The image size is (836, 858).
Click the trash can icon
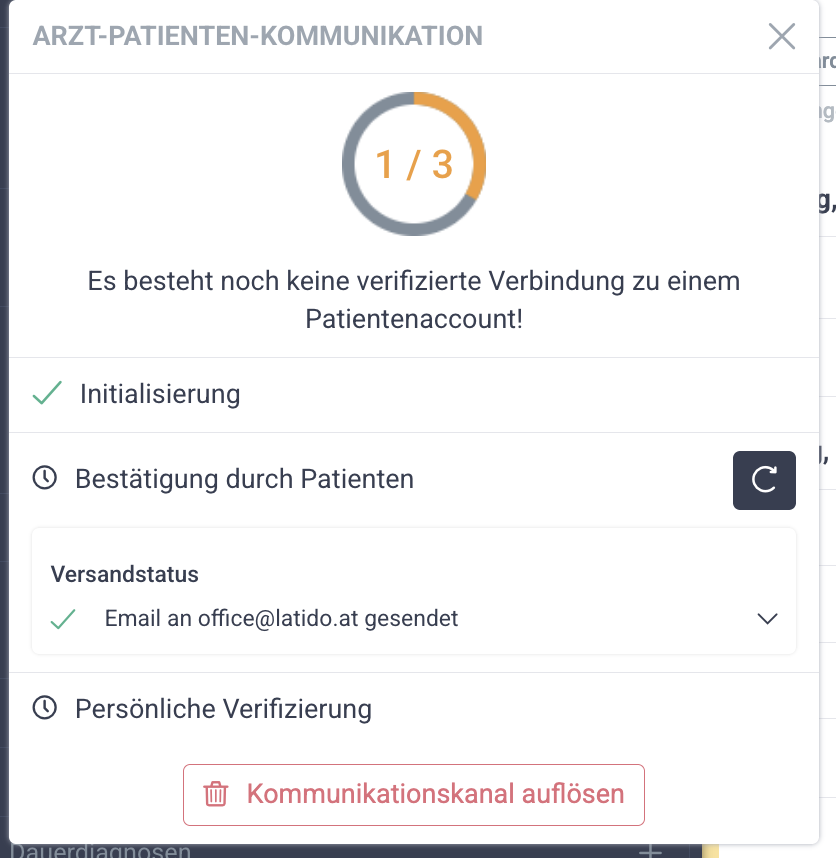click(216, 795)
